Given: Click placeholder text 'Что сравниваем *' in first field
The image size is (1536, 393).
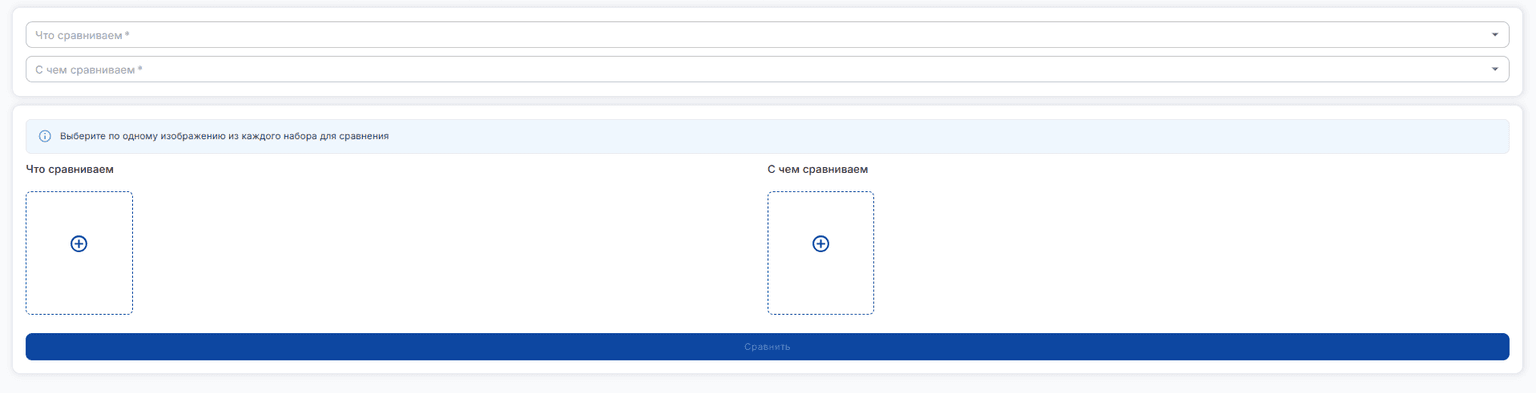Looking at the screenshot, I should pyautogui.click(x=83, y=35).
